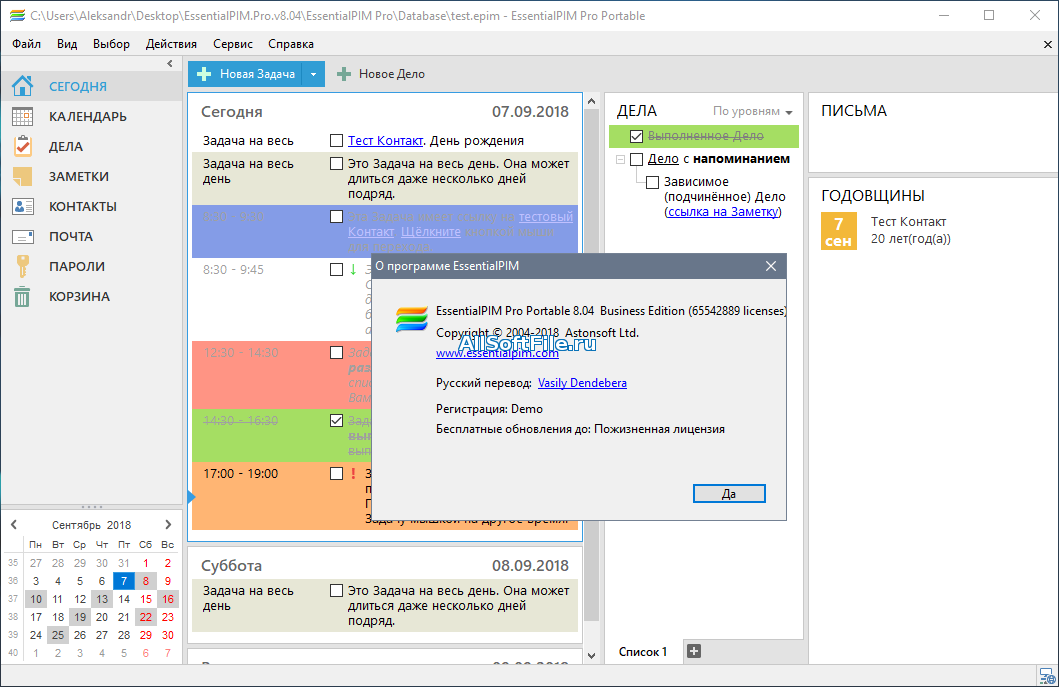Click network status icon in status bar

point(1047,676)
